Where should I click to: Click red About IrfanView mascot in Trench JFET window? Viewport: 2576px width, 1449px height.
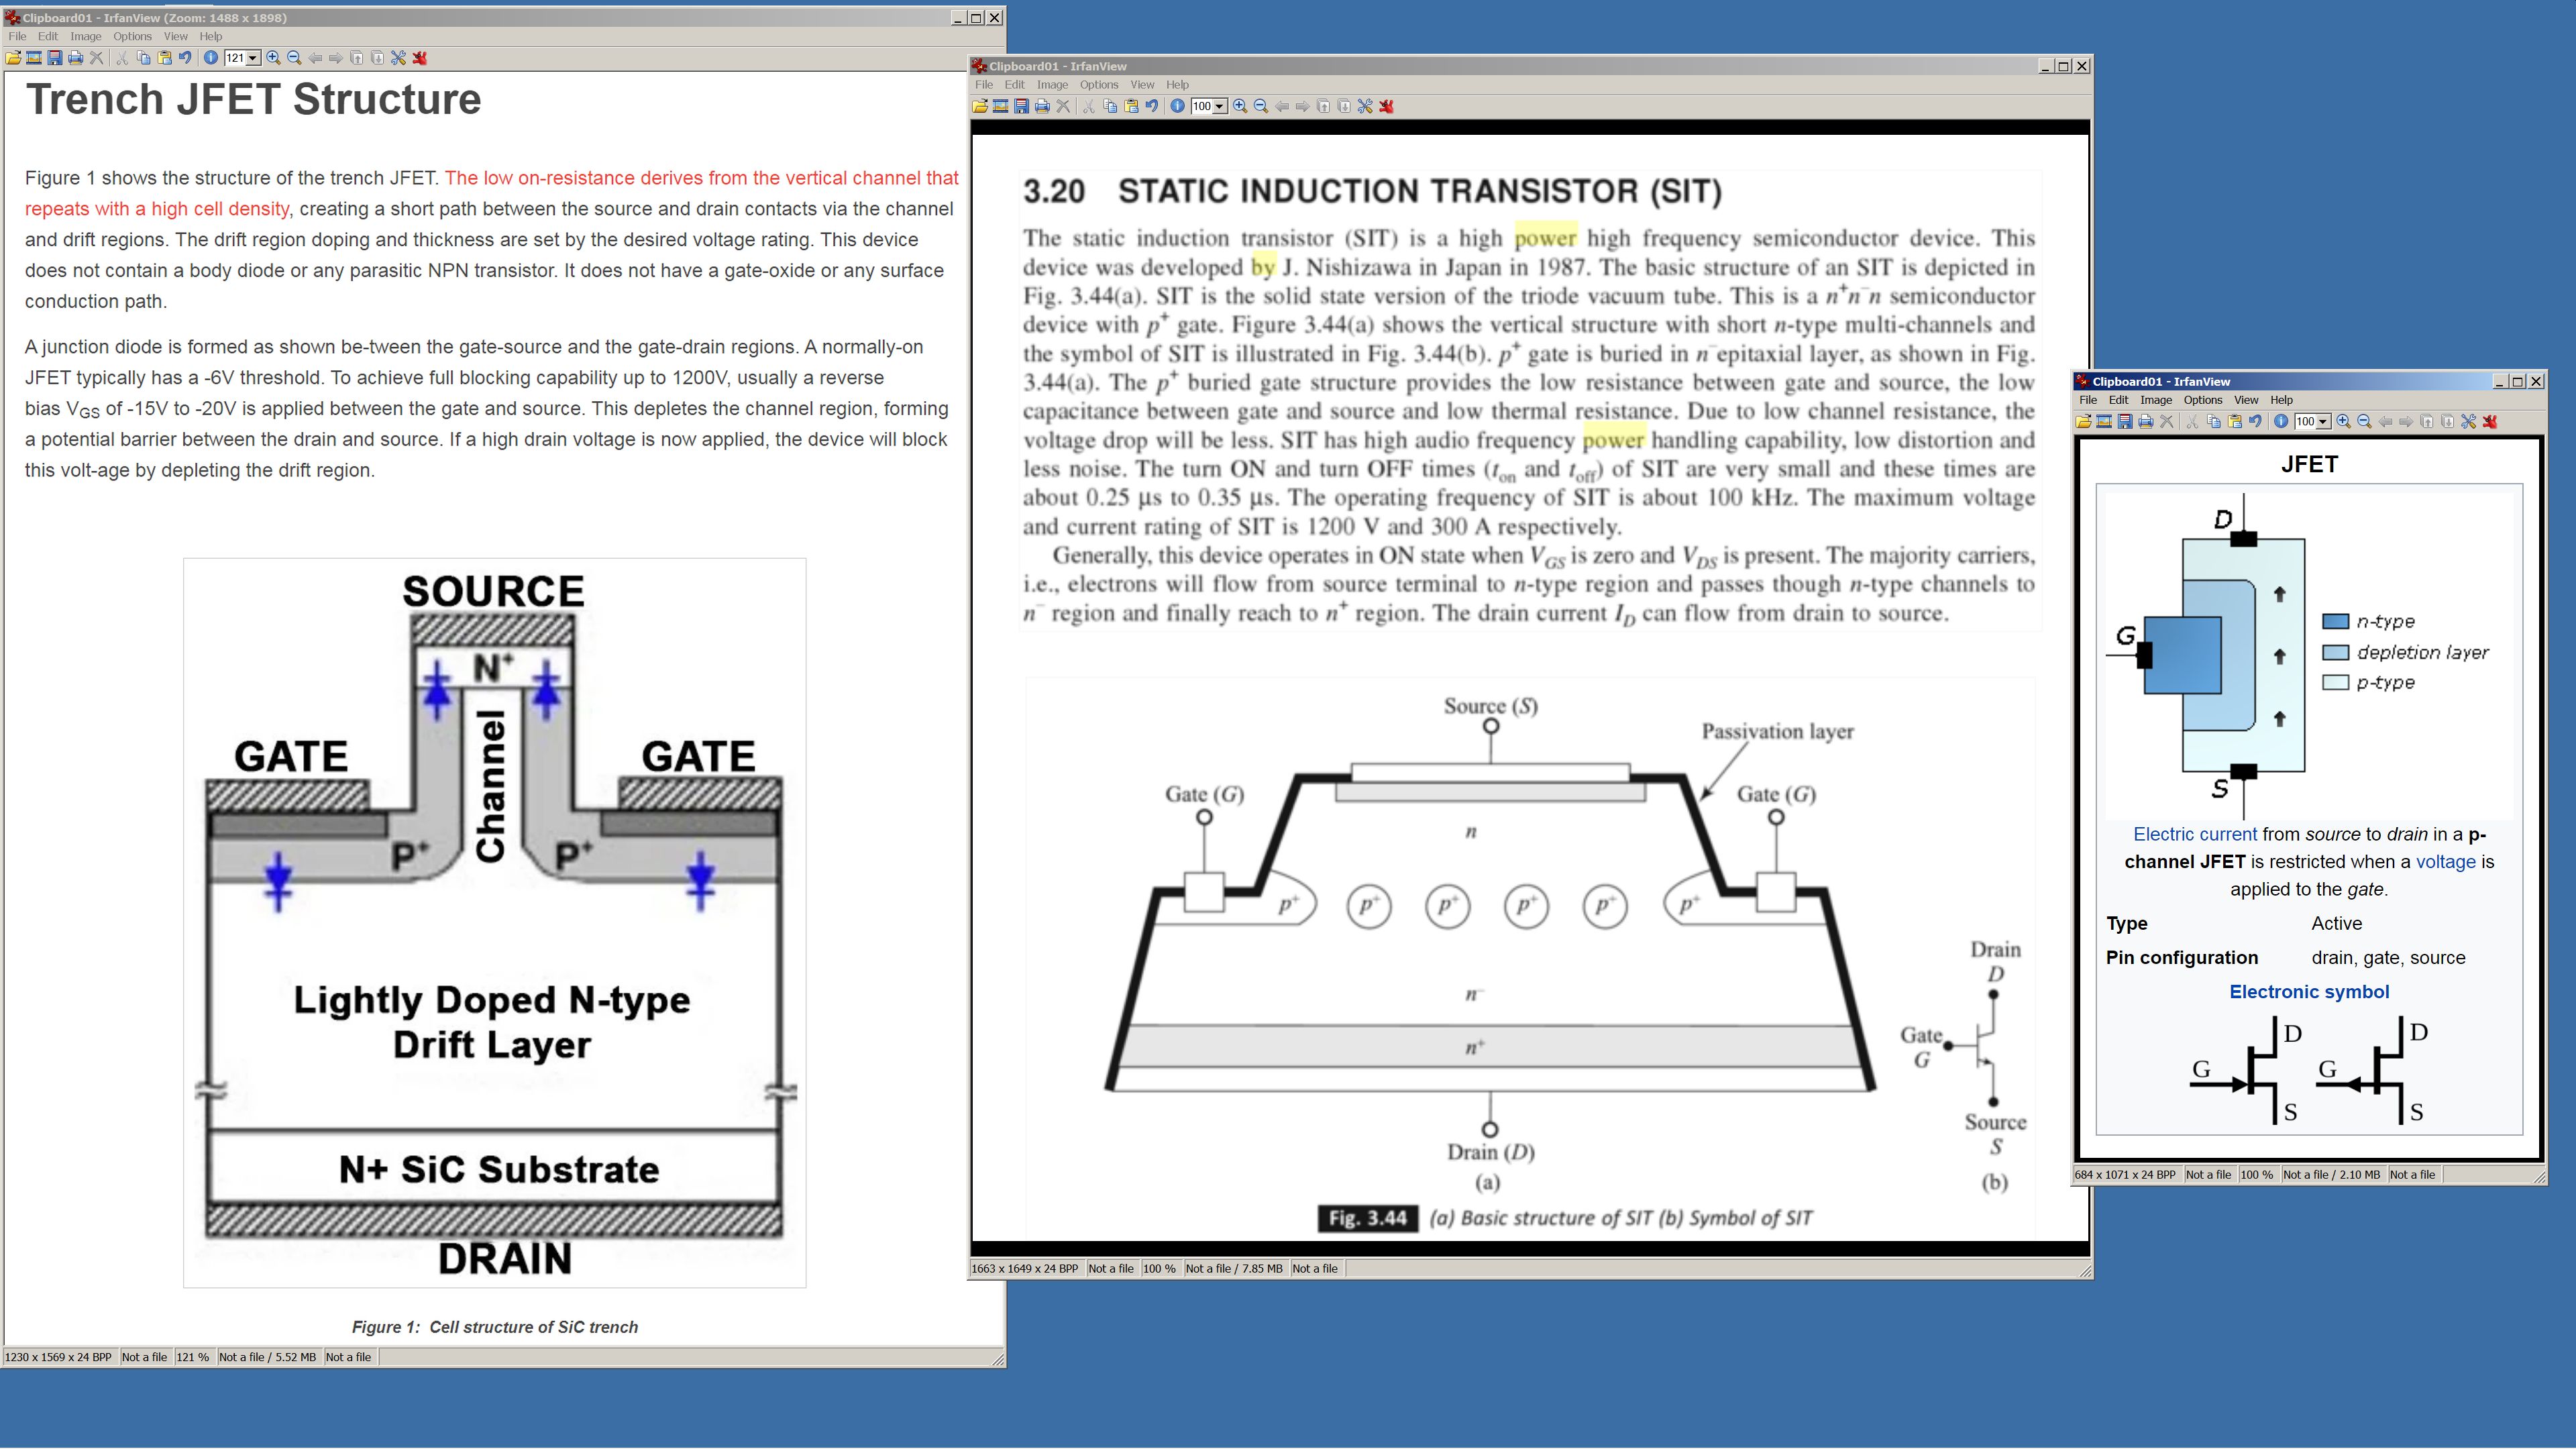point(420,58)
